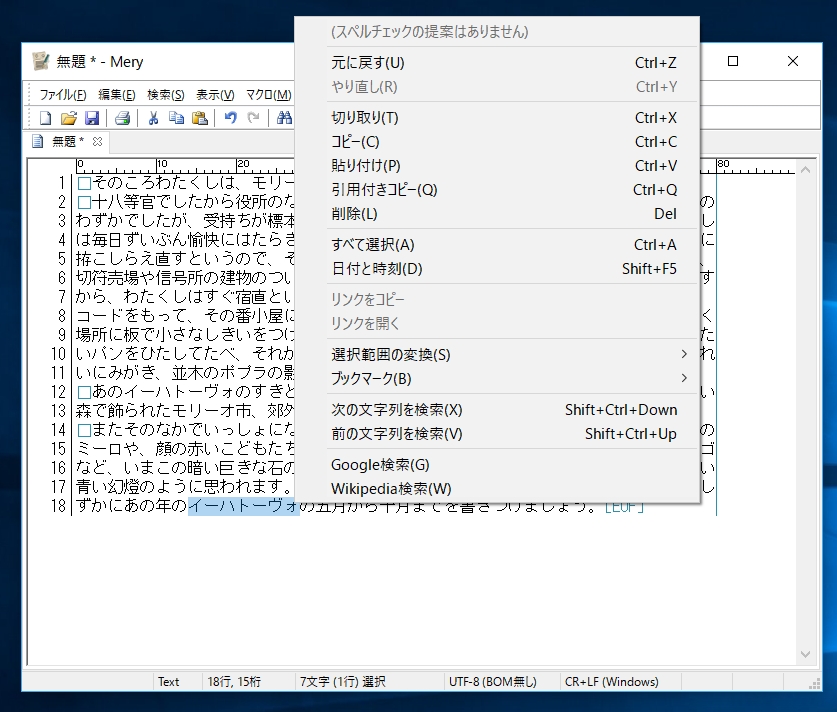Copy selection with the copy pages icon
Screen dimensions: 837x712
pos(176,117)
